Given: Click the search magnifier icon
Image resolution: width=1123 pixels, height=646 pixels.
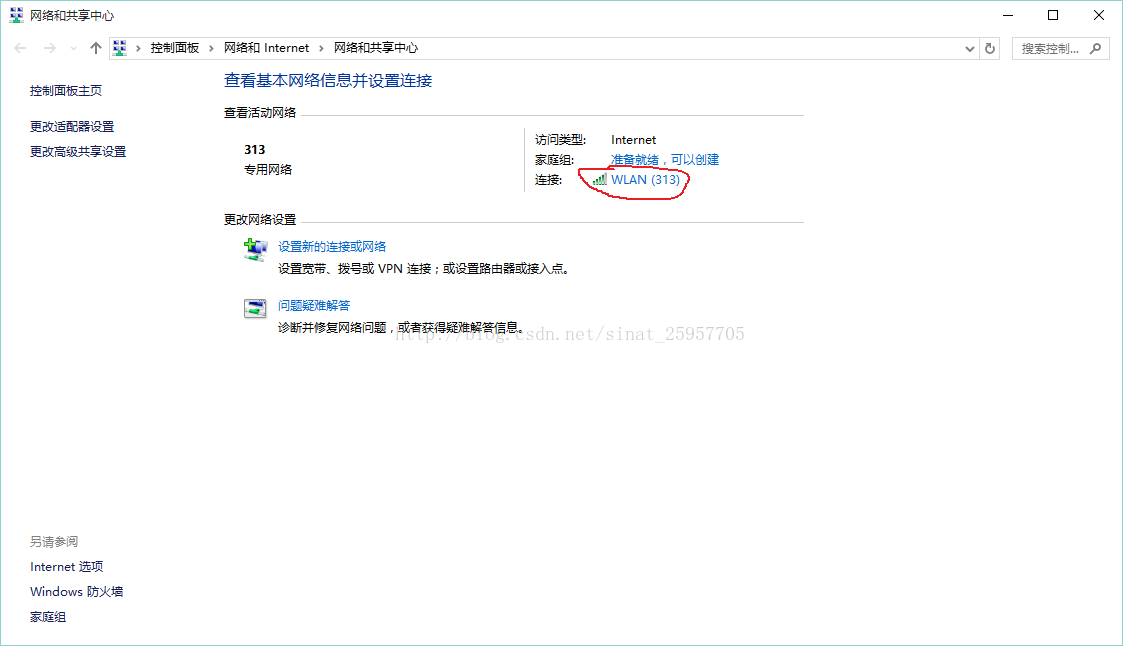Looking at the screenshot, I should click(x=1096, y=48).
